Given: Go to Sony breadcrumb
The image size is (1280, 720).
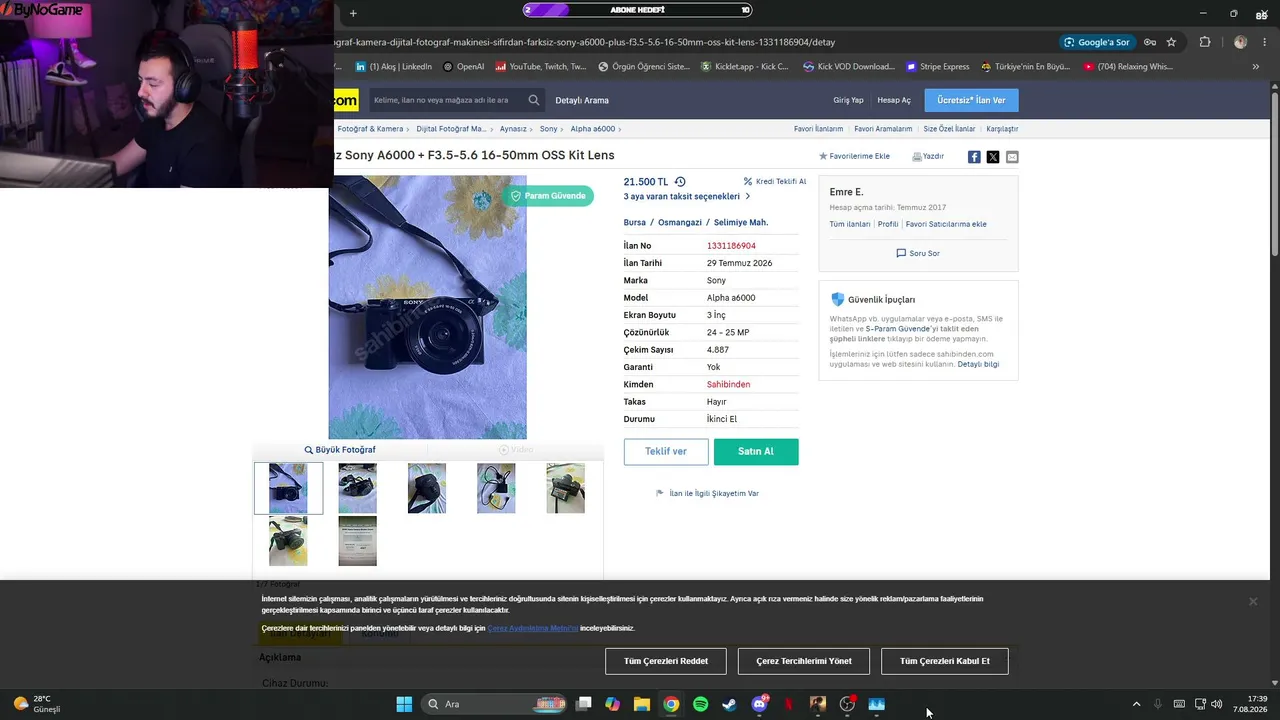Looking at the screenshot, I should (x=549, y=129).
